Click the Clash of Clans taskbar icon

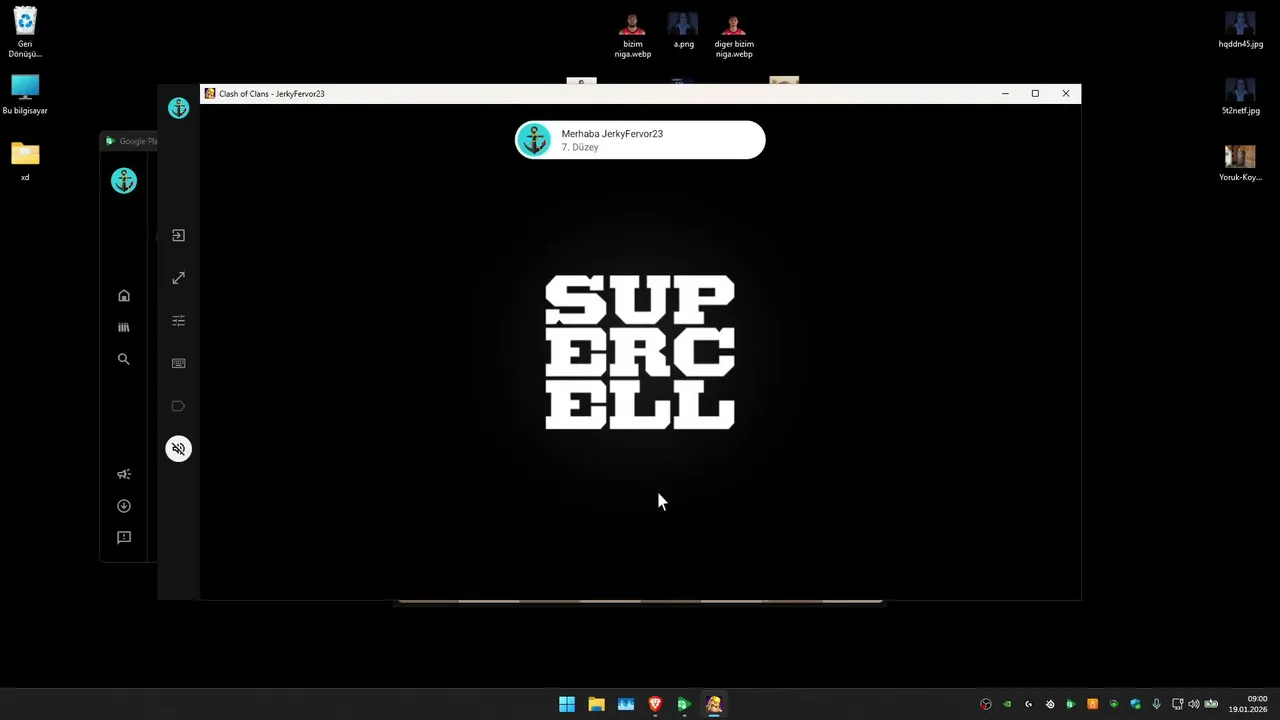714,704
